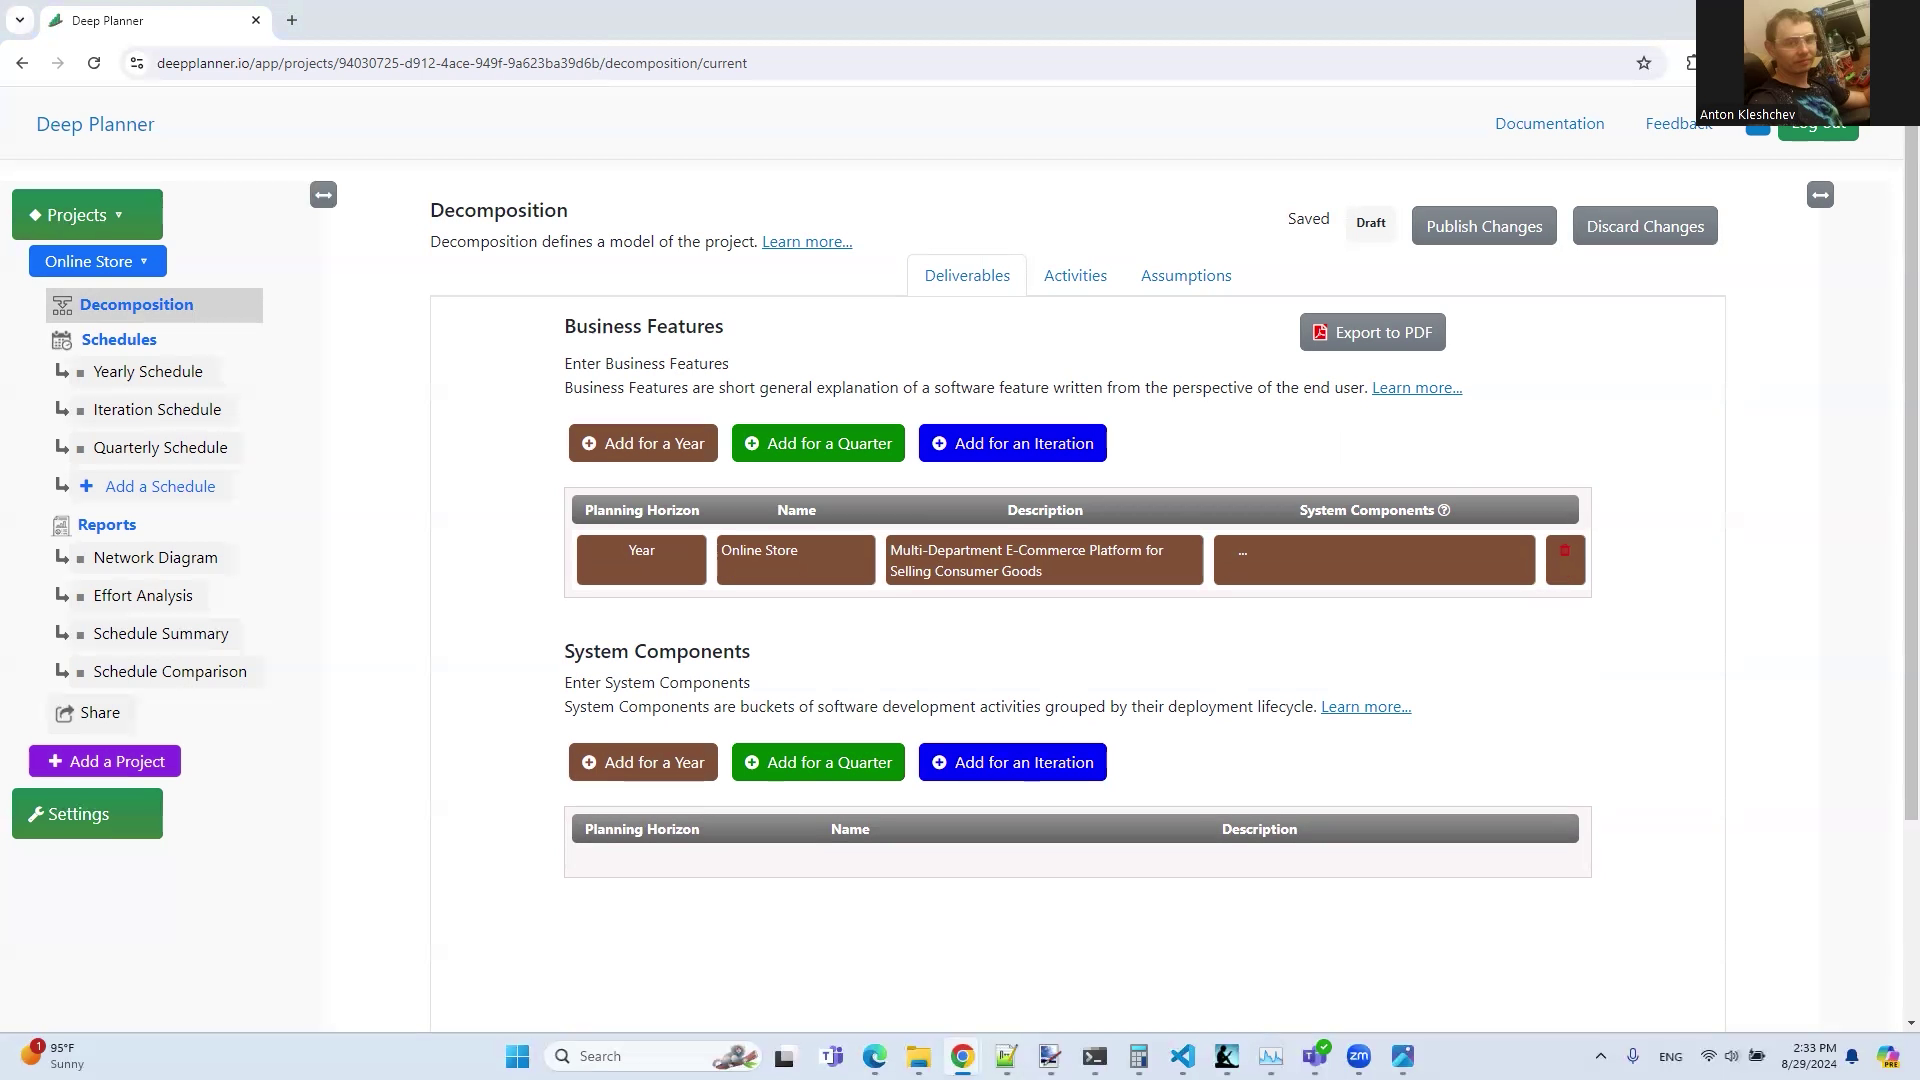Add a Business Feature for a Quarter

818,444
